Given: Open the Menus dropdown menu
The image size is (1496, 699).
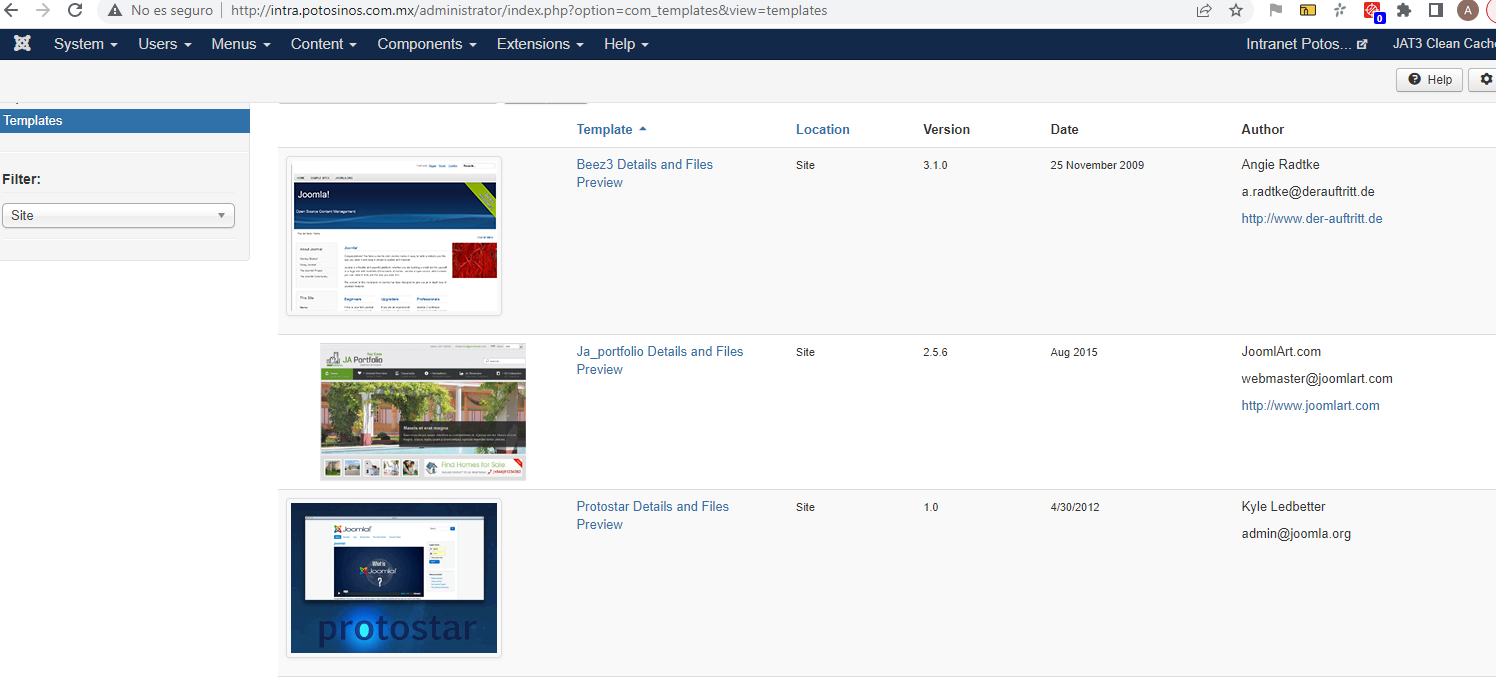Looking at the screenshot, I should pos(241,44).
